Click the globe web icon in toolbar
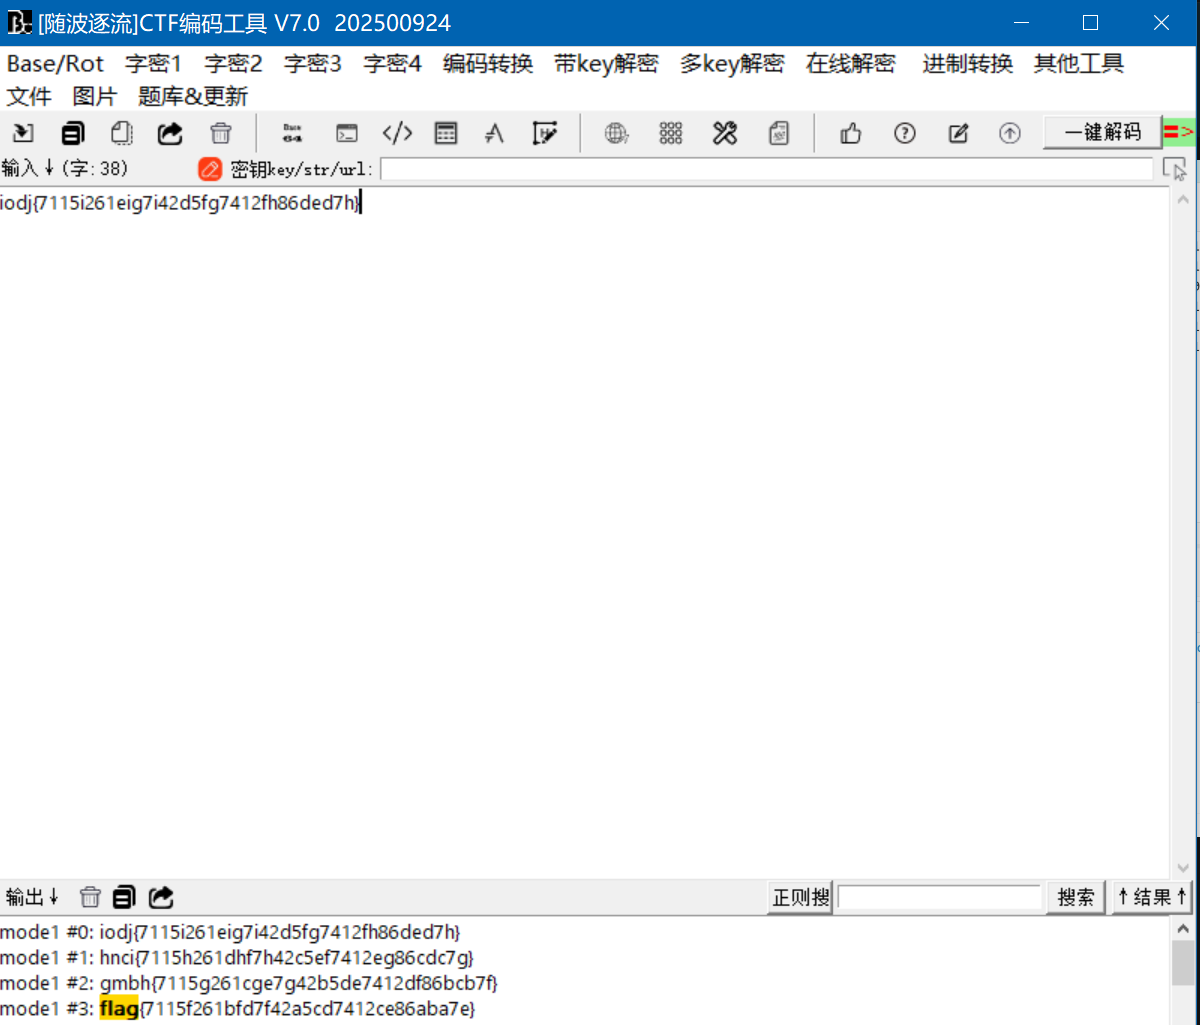1200x1025 pixels. (617, 133)
